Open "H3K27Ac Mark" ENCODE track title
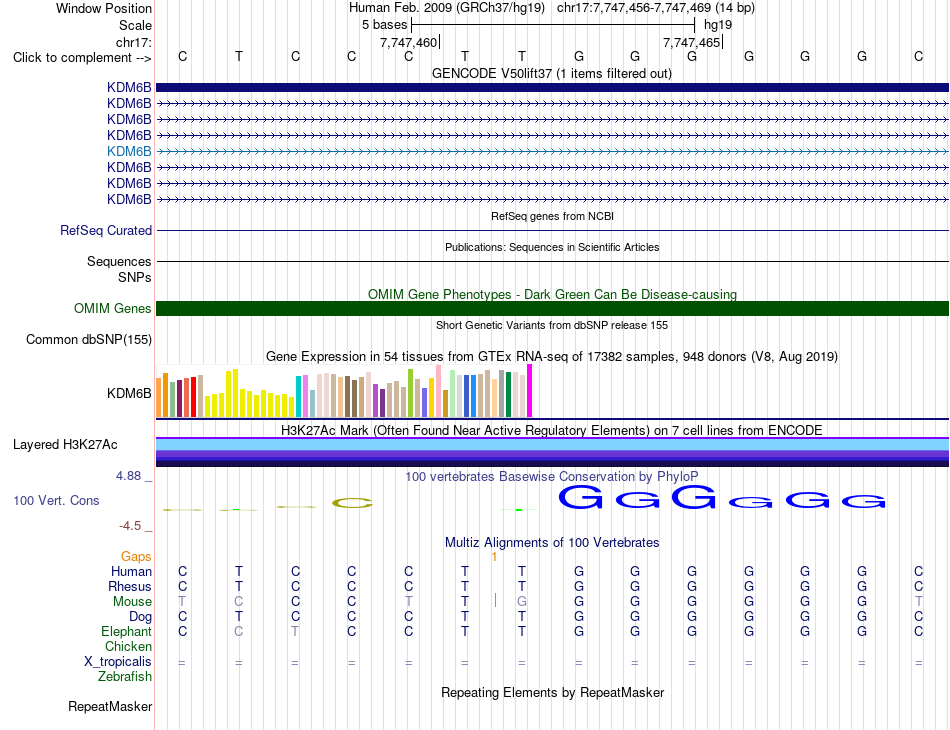This screenshot has height=730, width=950. pyautogui.click(x=552, y=431)
